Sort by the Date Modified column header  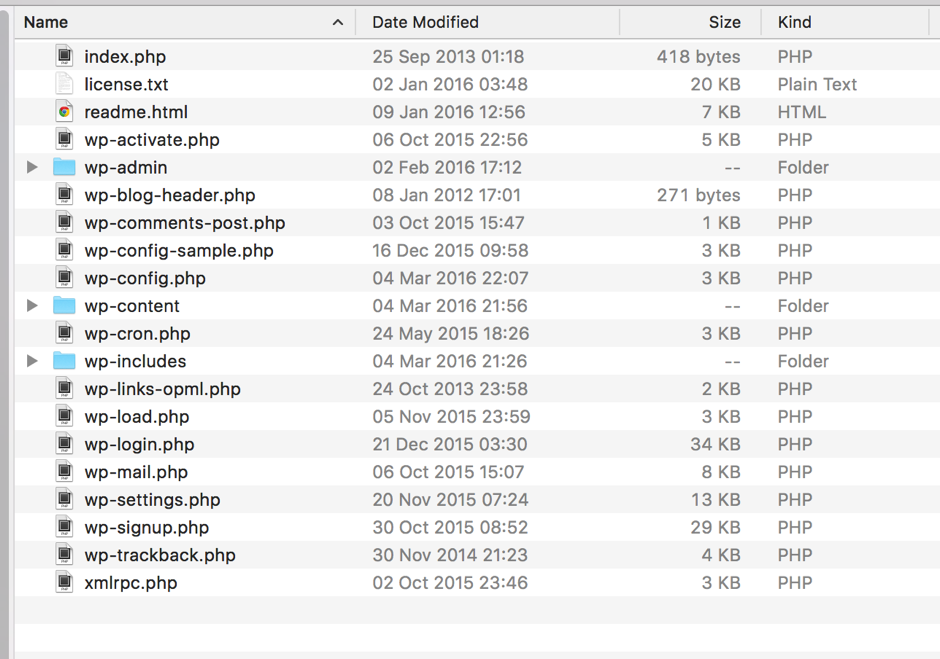[x=425, y=22]
